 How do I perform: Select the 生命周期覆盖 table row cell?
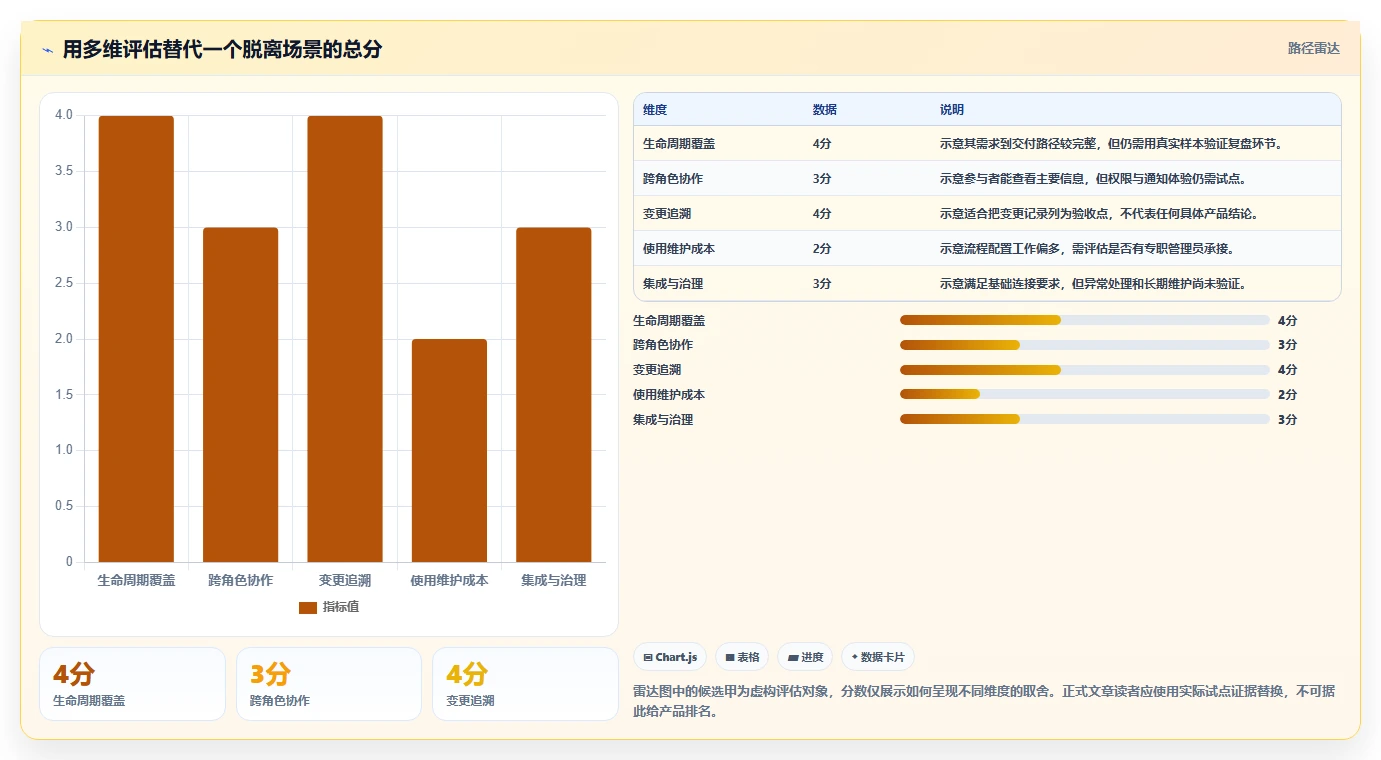[679, 144]
